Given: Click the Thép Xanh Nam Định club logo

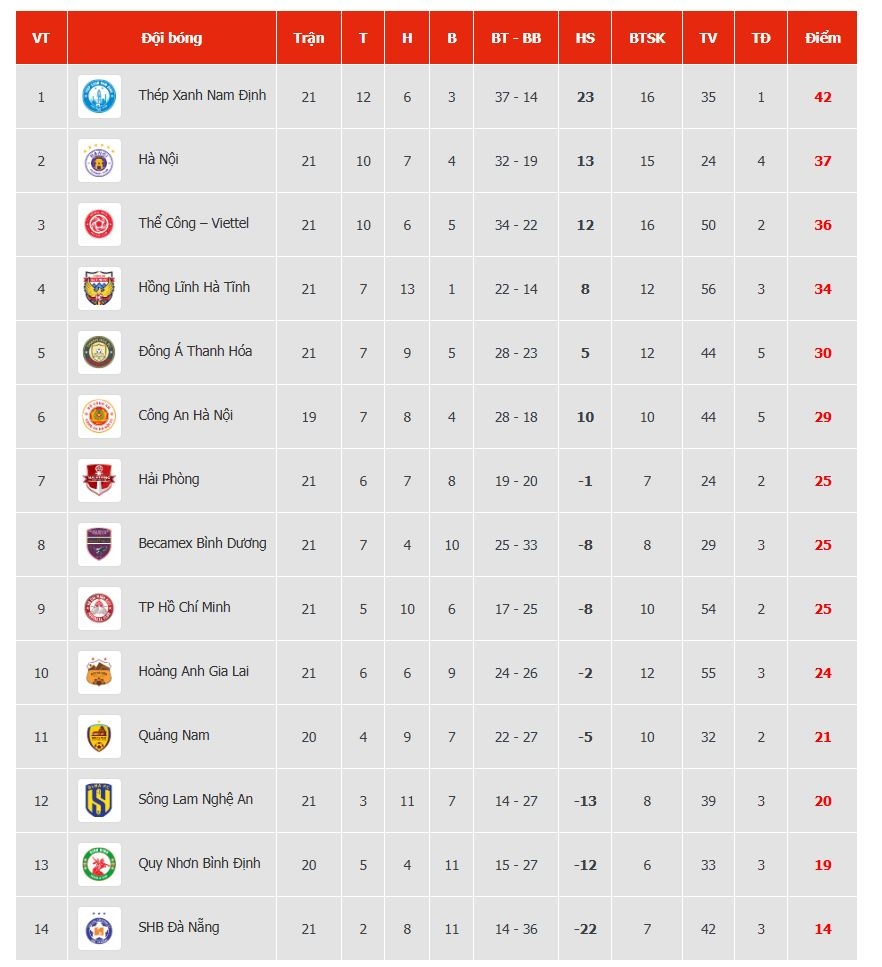Looking at the screenshot, I should click(99, 96).
